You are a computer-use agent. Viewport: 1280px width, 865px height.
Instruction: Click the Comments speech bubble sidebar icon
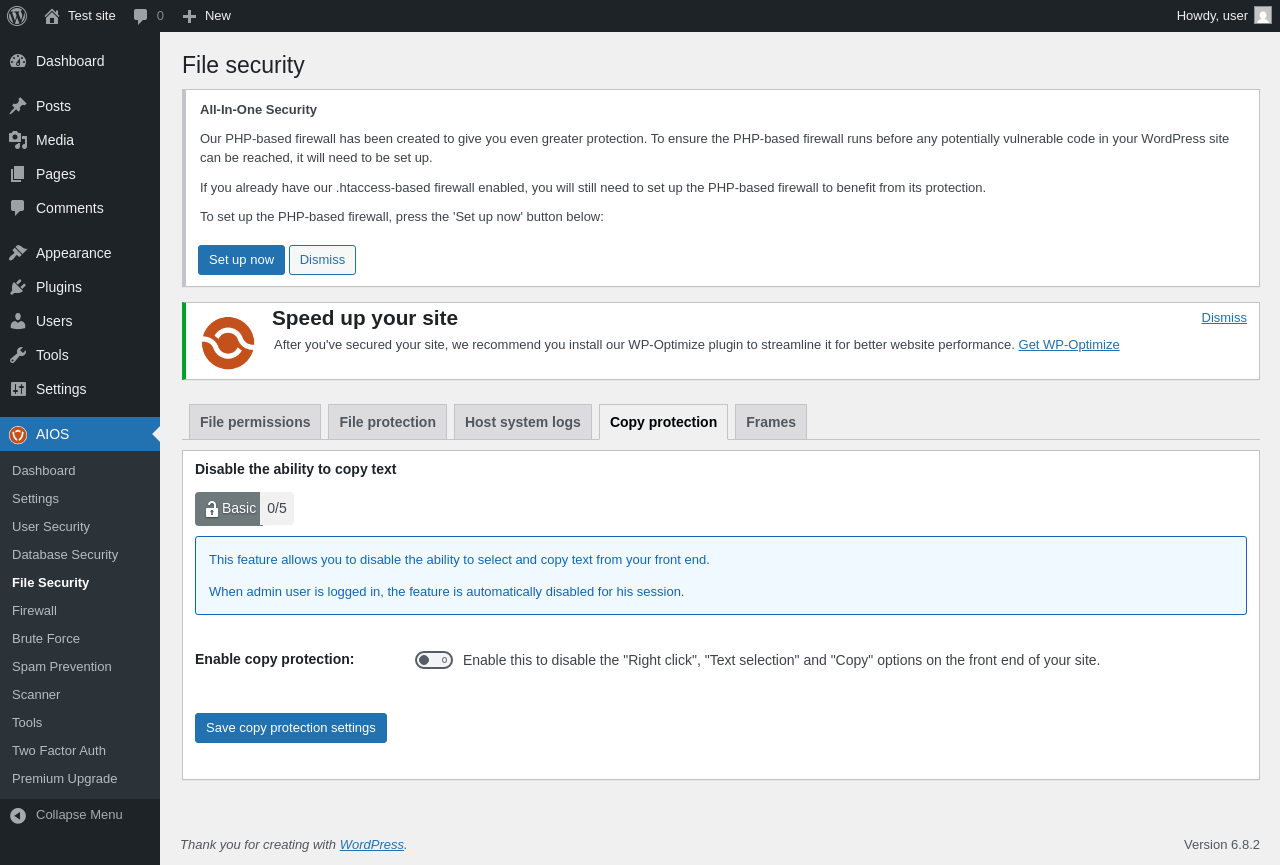coord(18,208)
